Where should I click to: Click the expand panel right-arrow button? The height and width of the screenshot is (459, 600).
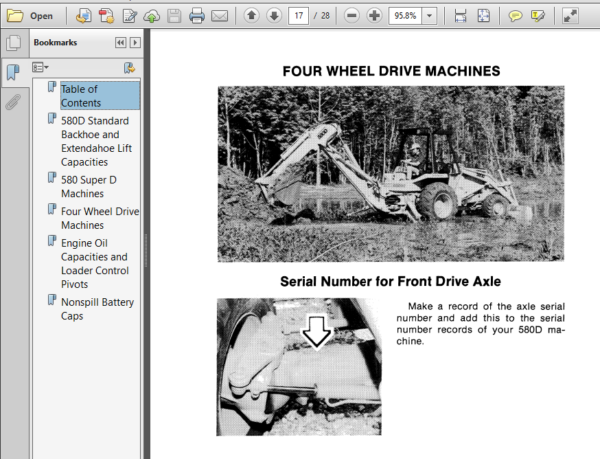tap(135, 42)
